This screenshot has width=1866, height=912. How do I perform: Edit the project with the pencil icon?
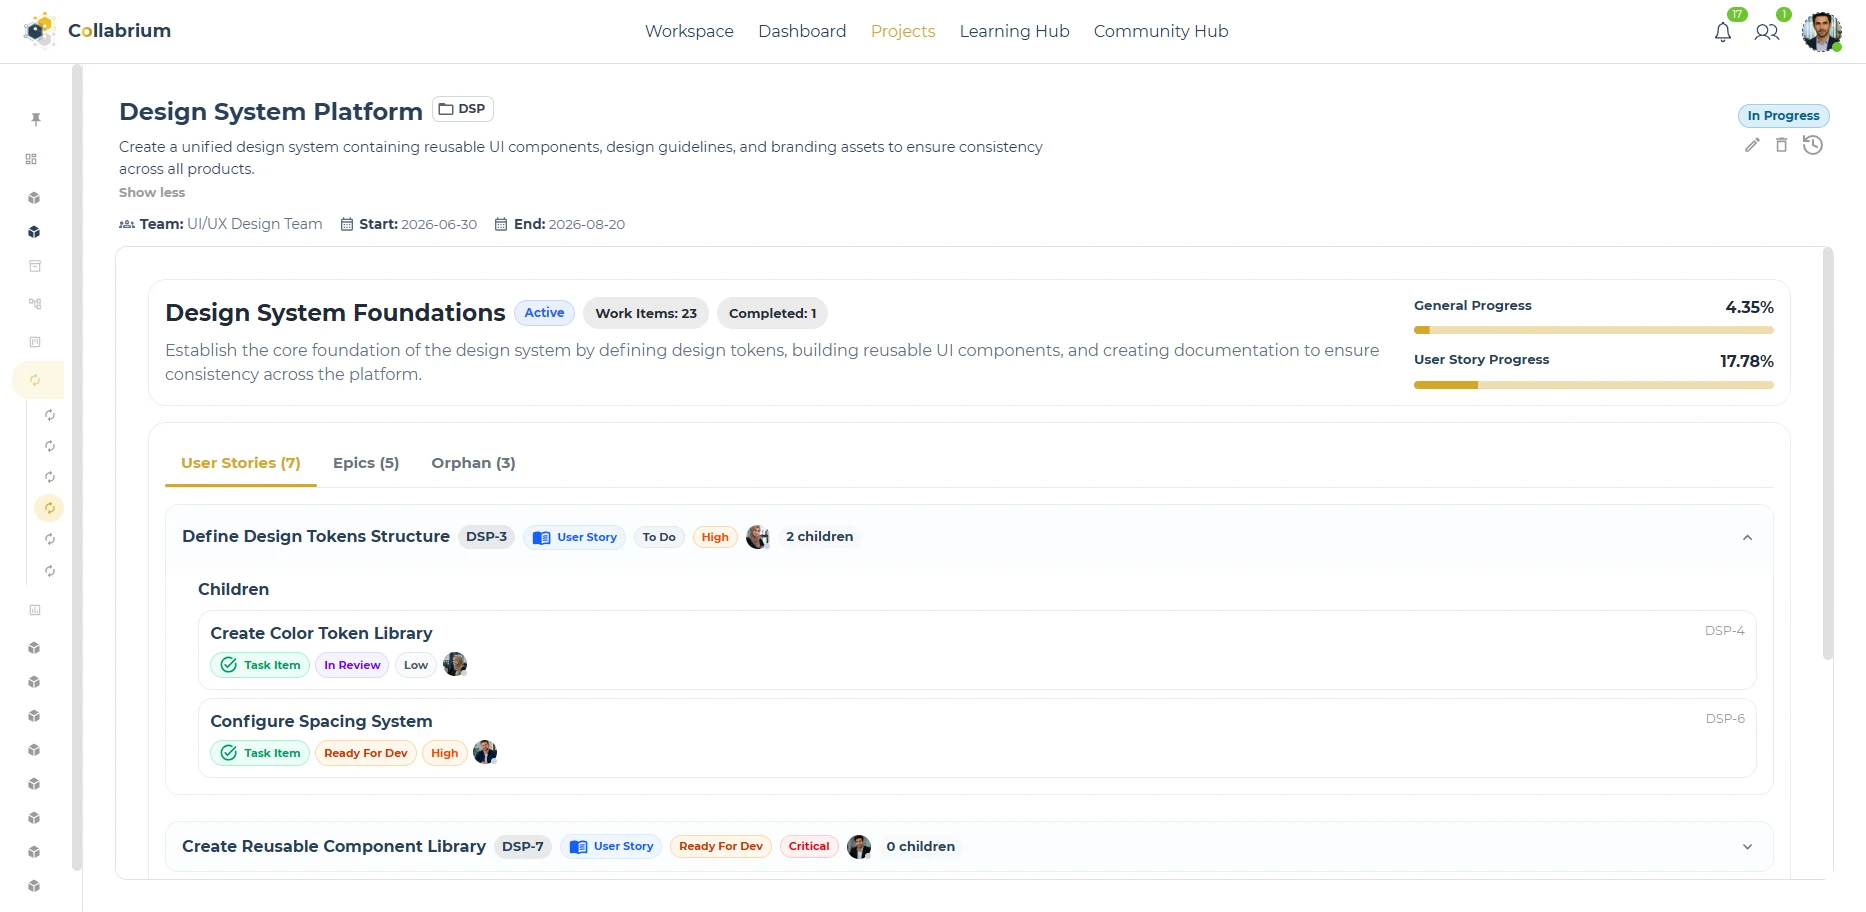1752,145
